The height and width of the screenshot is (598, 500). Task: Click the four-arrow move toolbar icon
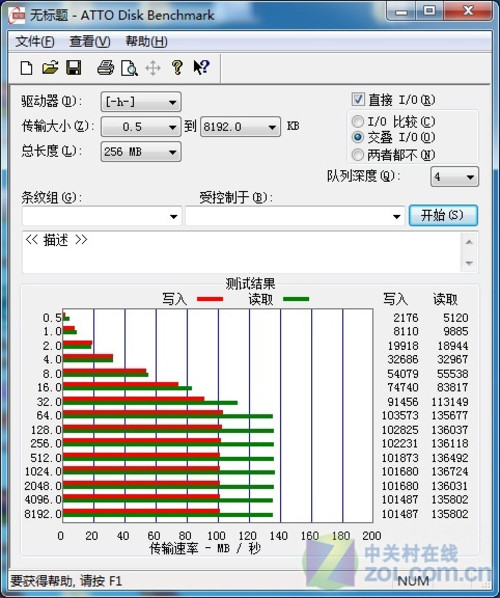153,68
